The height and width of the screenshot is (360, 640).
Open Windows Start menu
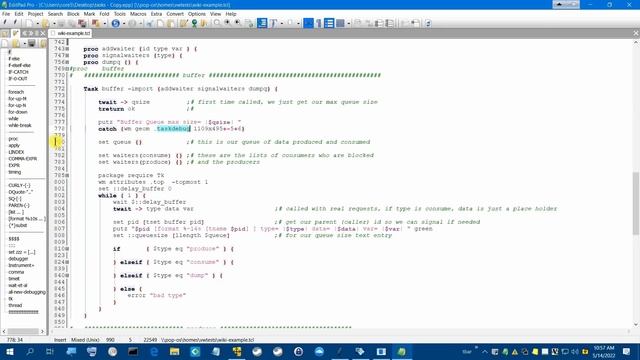[x=9, y=351]
